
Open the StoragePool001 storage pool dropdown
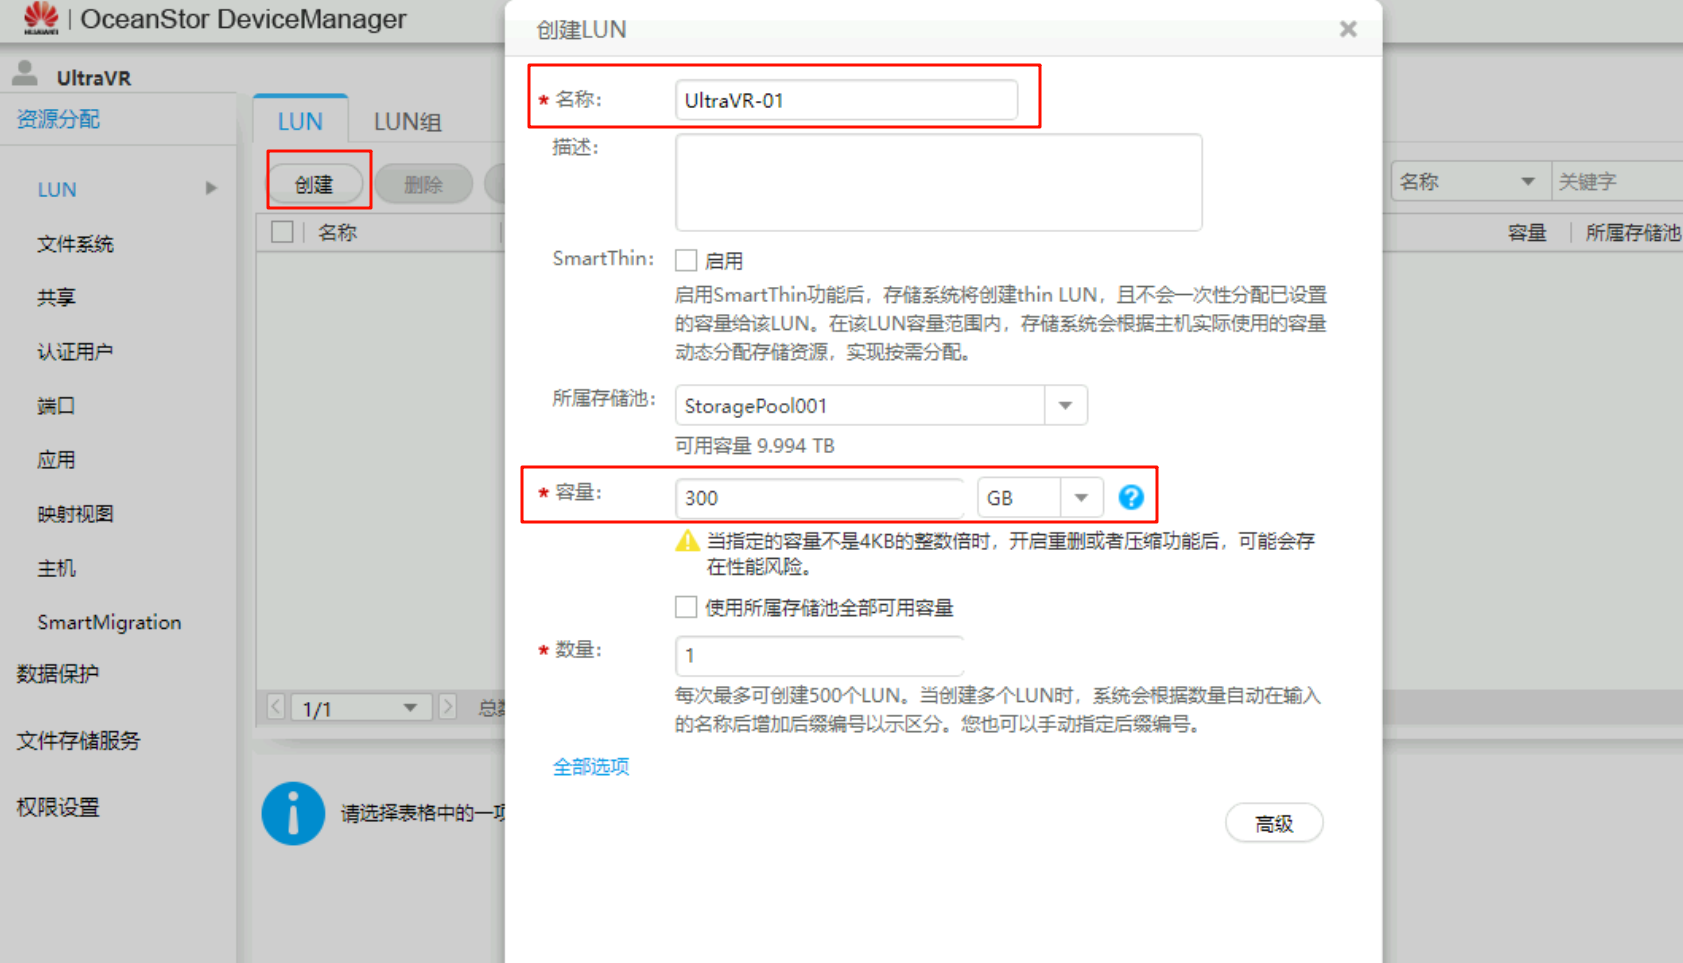tap(1065, 406)
